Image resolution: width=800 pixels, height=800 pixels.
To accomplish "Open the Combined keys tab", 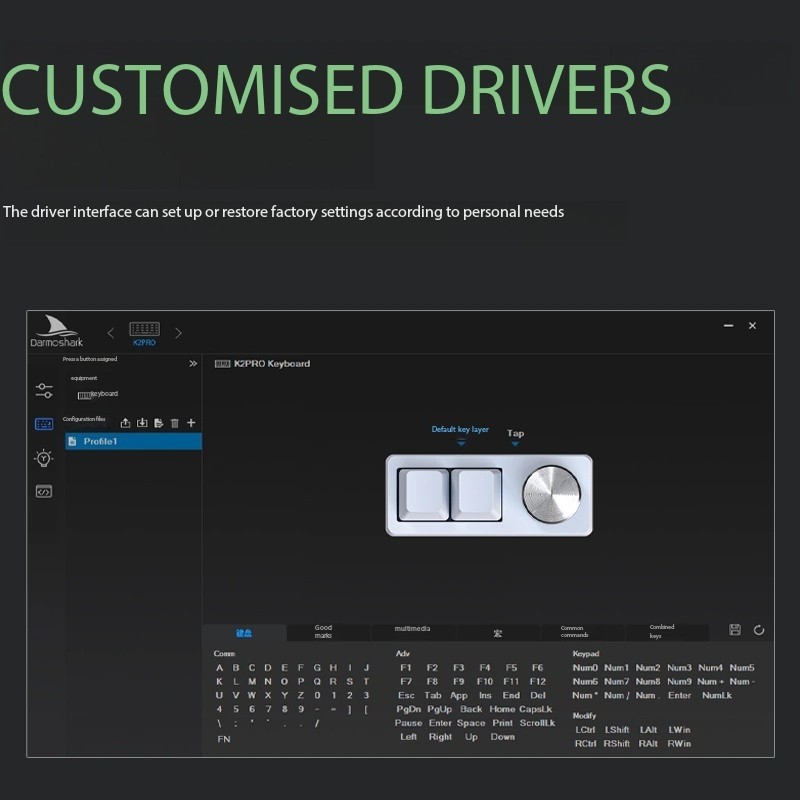I will pos(662,632).
